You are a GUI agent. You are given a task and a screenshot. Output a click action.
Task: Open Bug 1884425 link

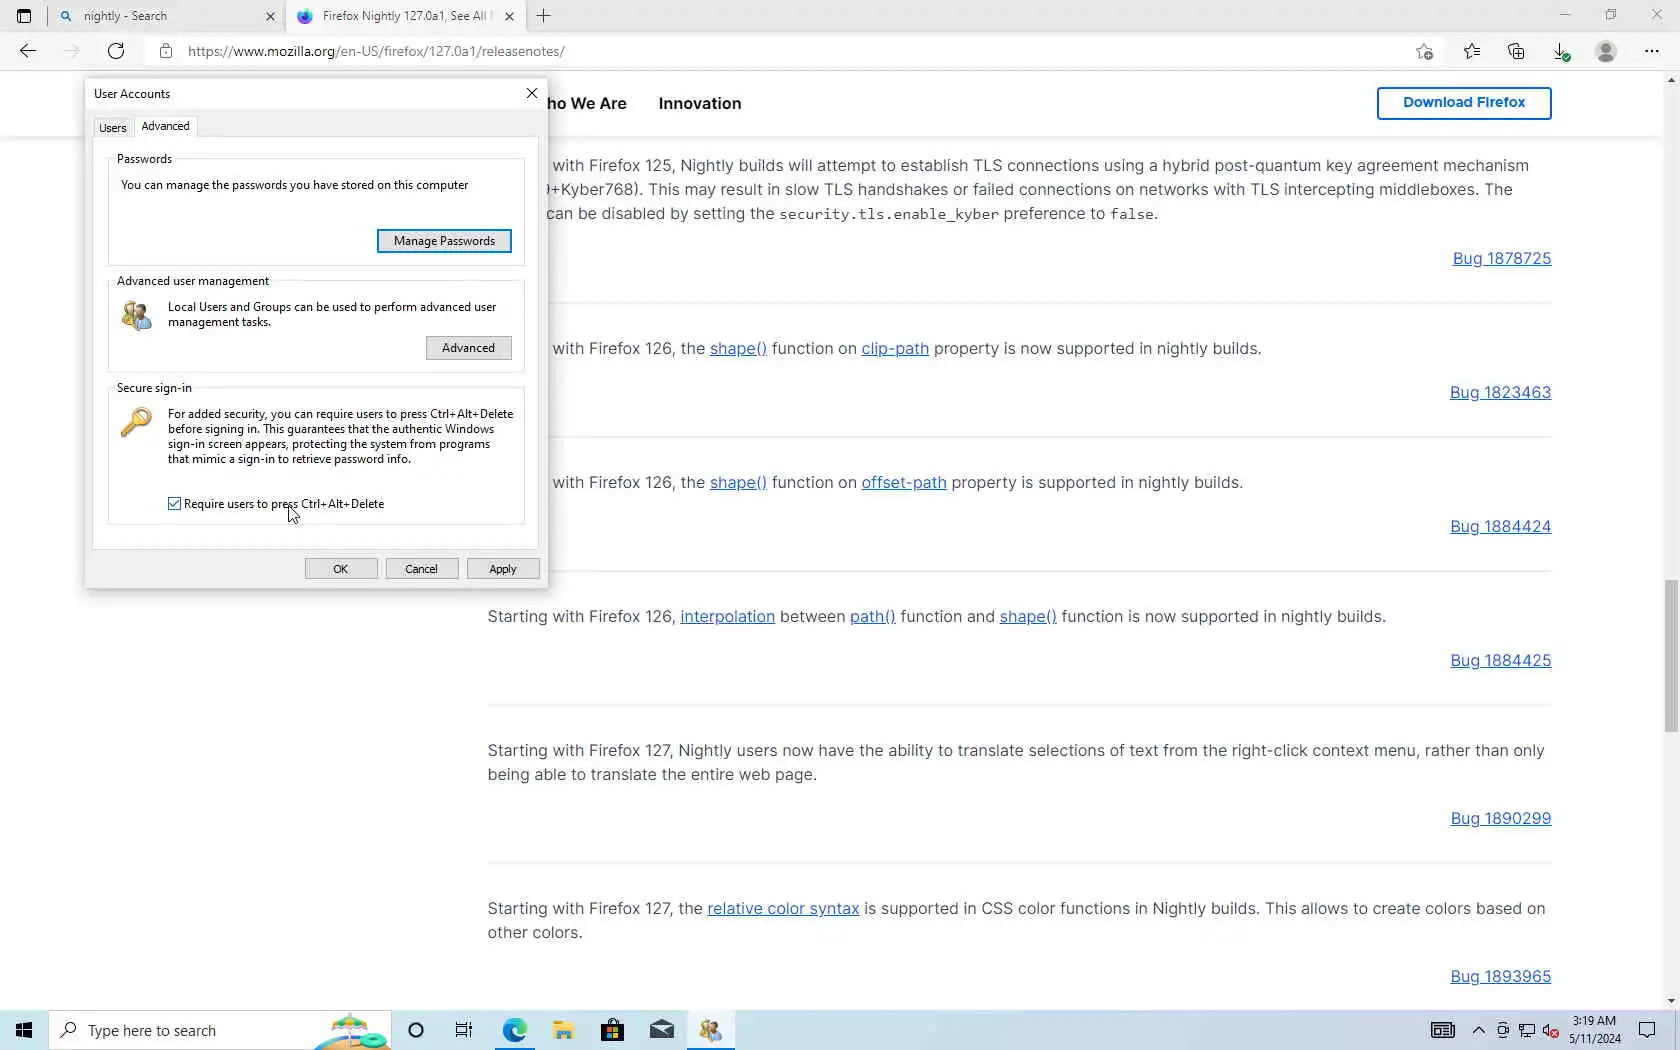[x=1500, y=660]
